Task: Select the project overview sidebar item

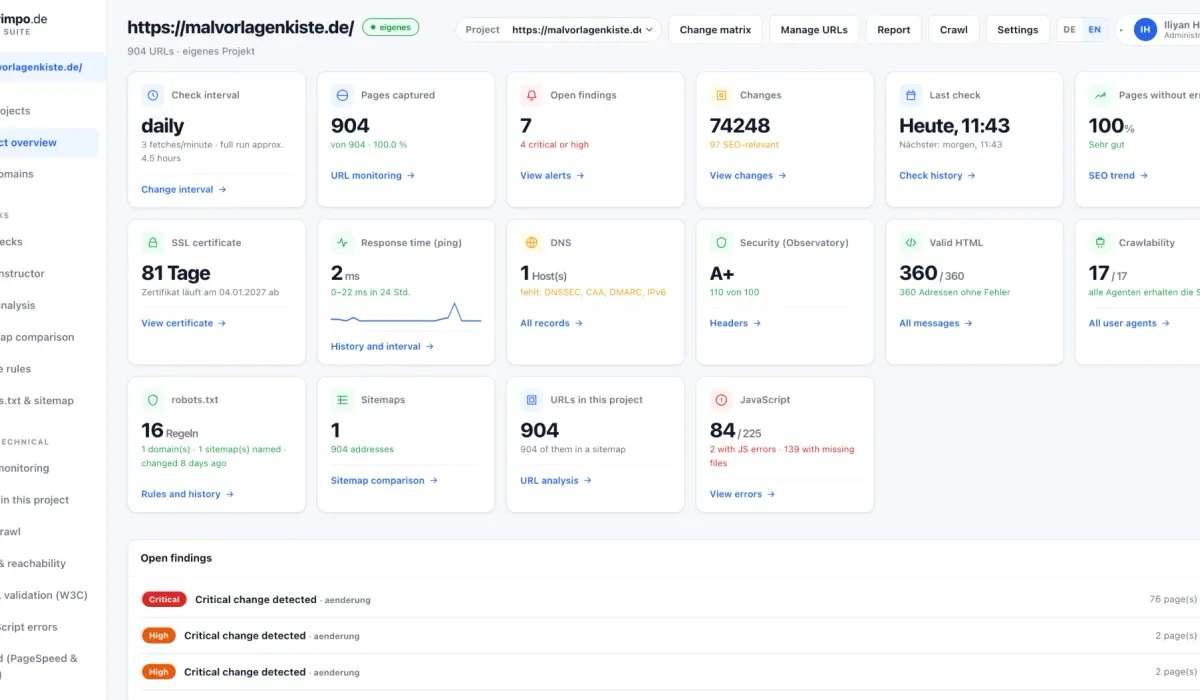Action: point(48,142)
